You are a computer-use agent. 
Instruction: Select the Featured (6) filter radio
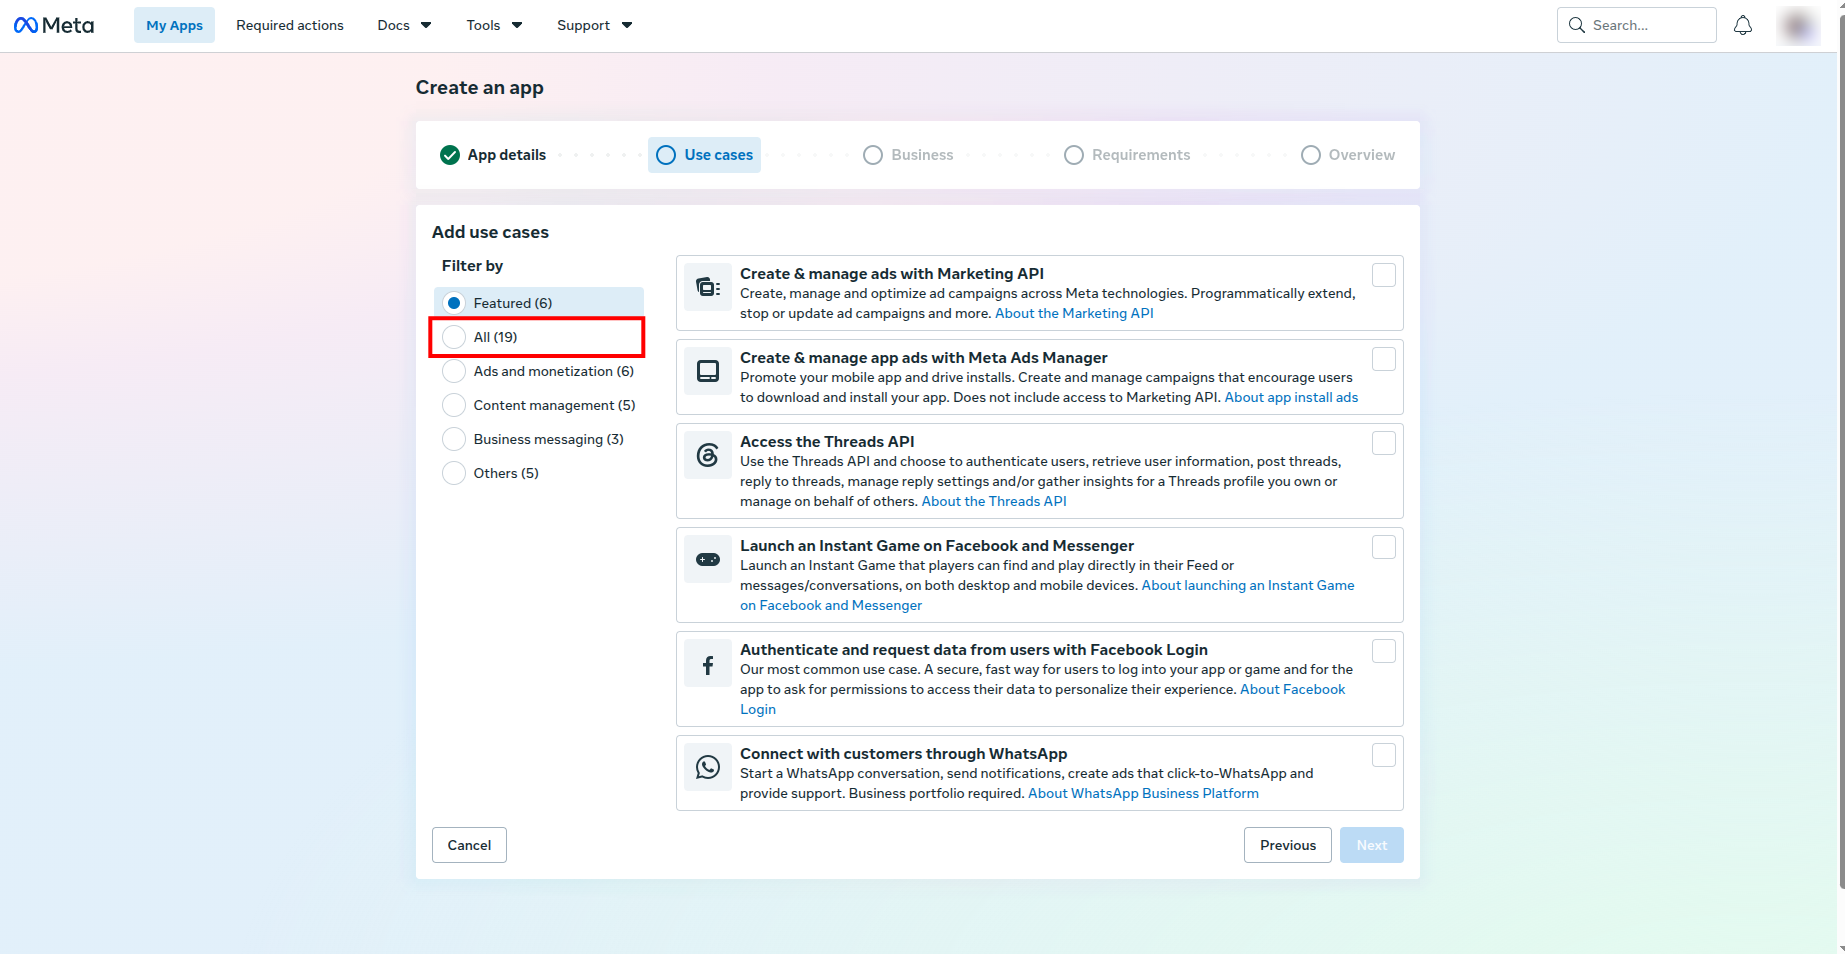click(454, 303)
